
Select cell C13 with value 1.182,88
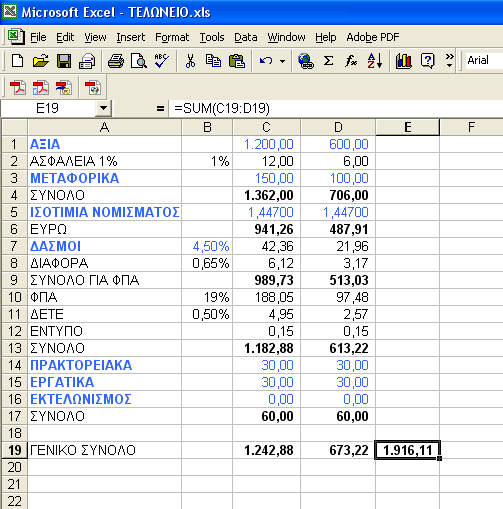click(x=266, y=348)
